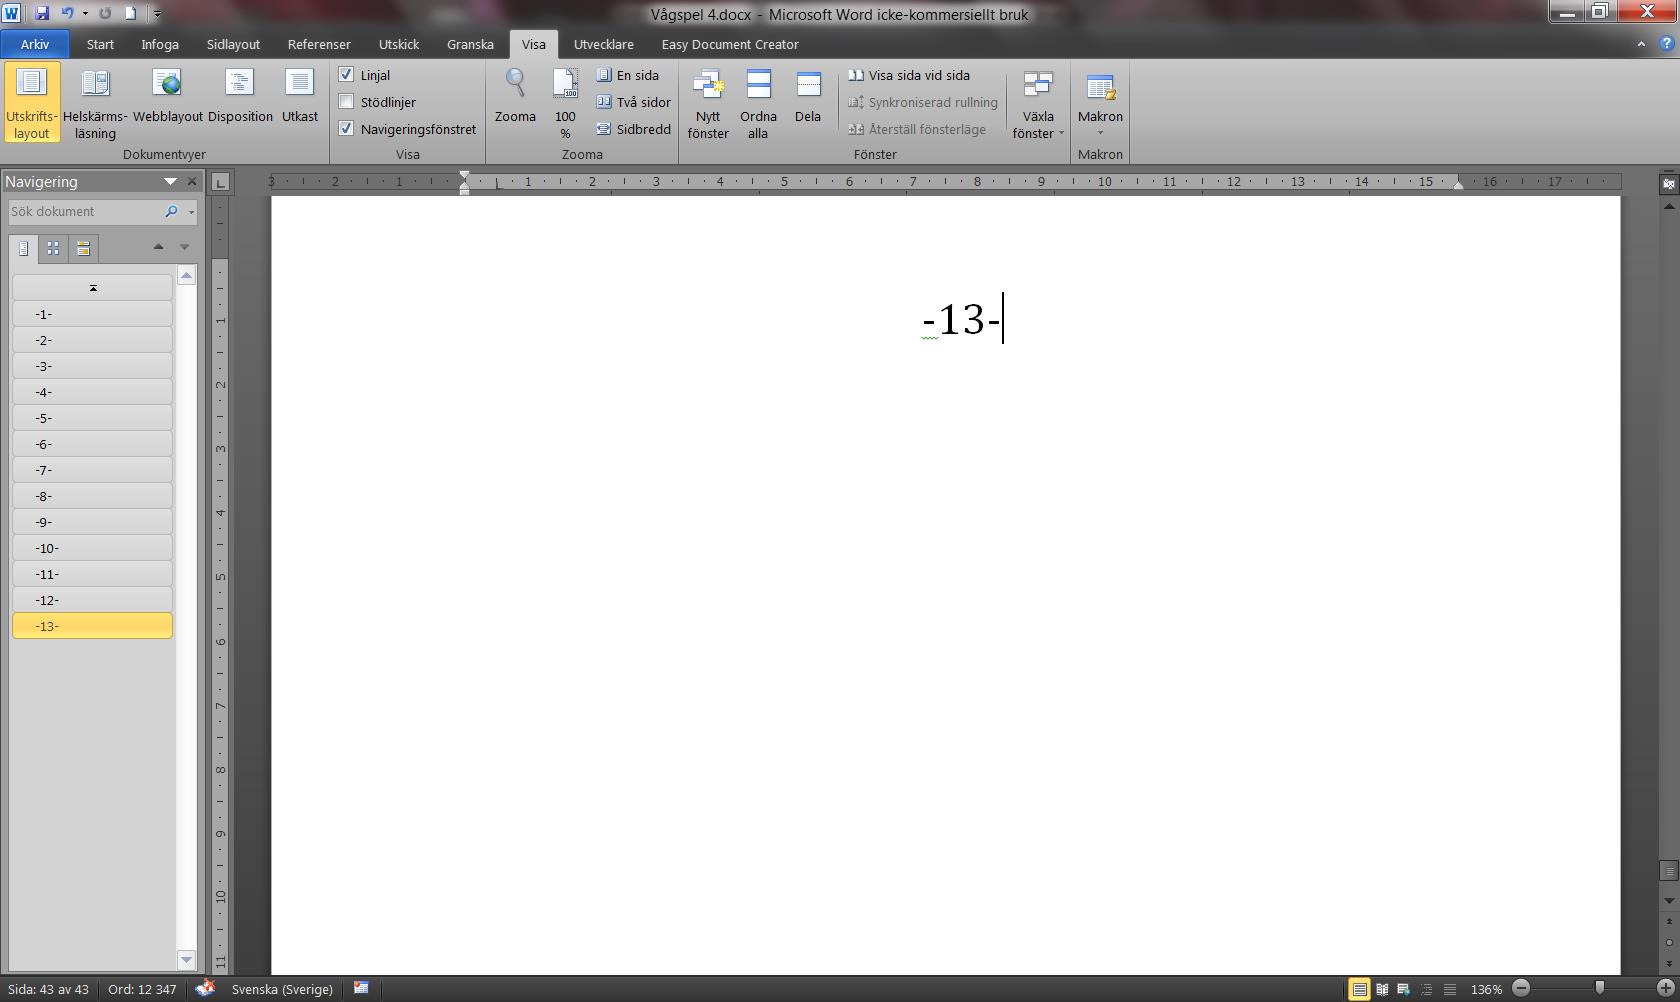Set zoom to 100 %
This screenshot has width=1680, height=1002.
[x=565, y=102]
